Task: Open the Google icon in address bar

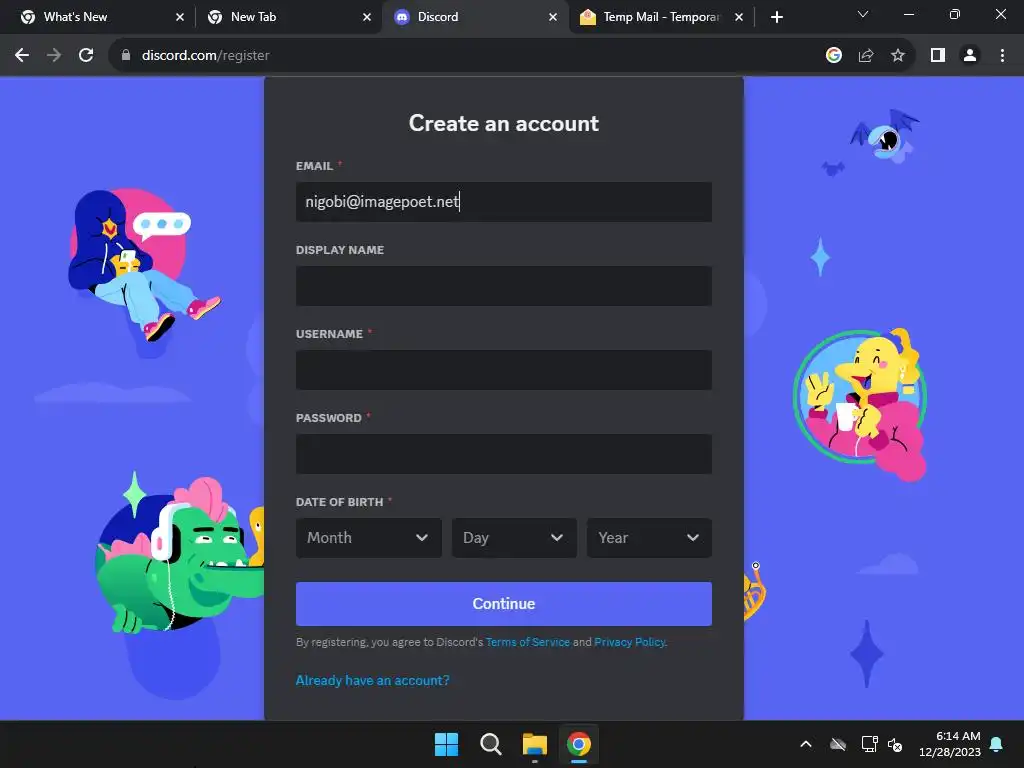Action: pos(834,56)
